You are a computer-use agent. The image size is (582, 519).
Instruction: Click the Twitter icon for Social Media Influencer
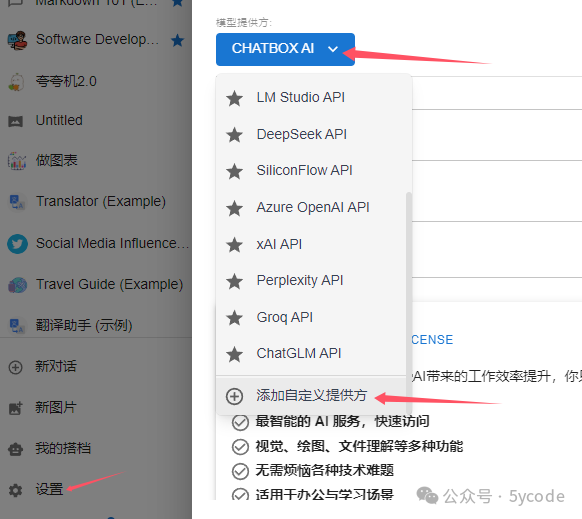[x=17, y=244]
